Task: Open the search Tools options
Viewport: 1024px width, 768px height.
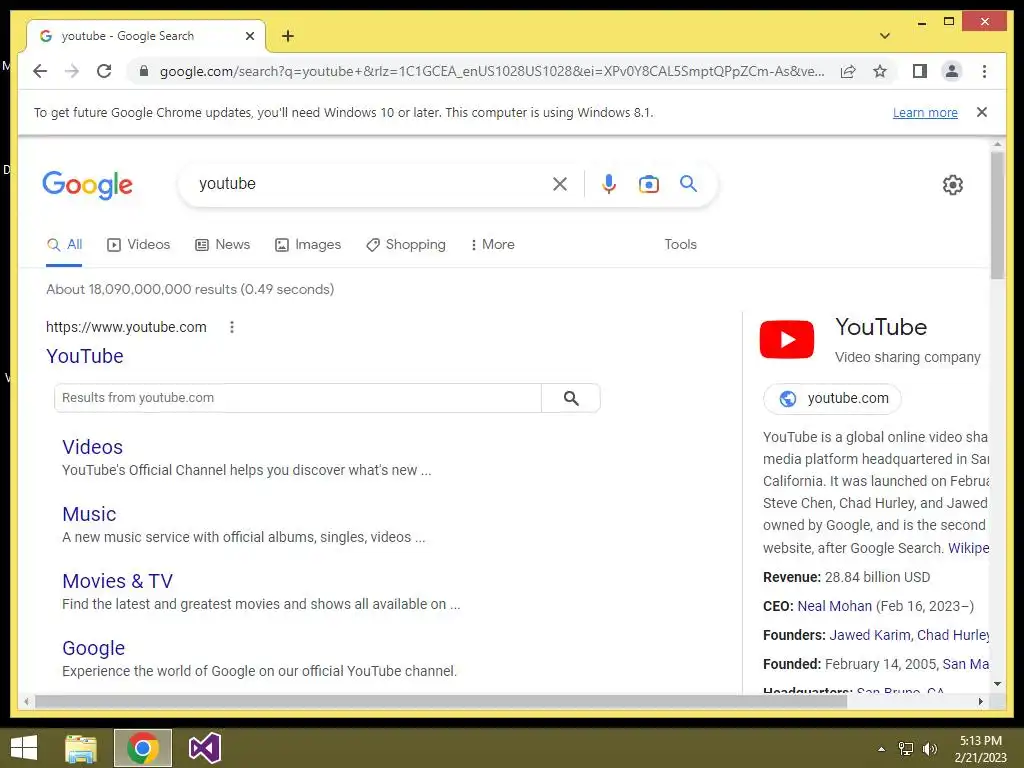Action: tap(680, 244)
